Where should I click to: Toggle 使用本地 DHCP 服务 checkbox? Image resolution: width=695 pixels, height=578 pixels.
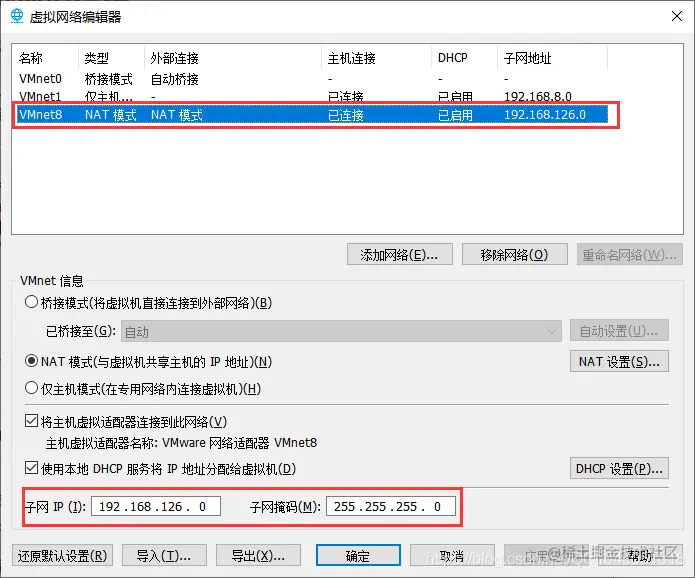31,468
